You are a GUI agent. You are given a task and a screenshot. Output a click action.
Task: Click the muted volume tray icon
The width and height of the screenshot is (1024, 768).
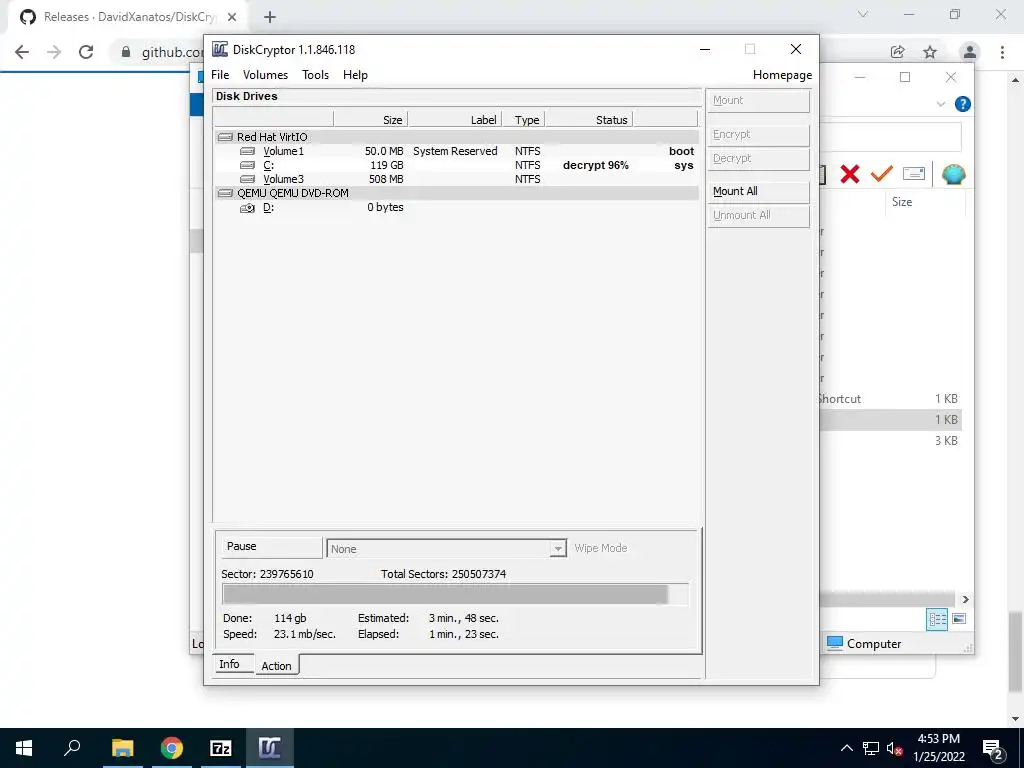coord(894,748)
